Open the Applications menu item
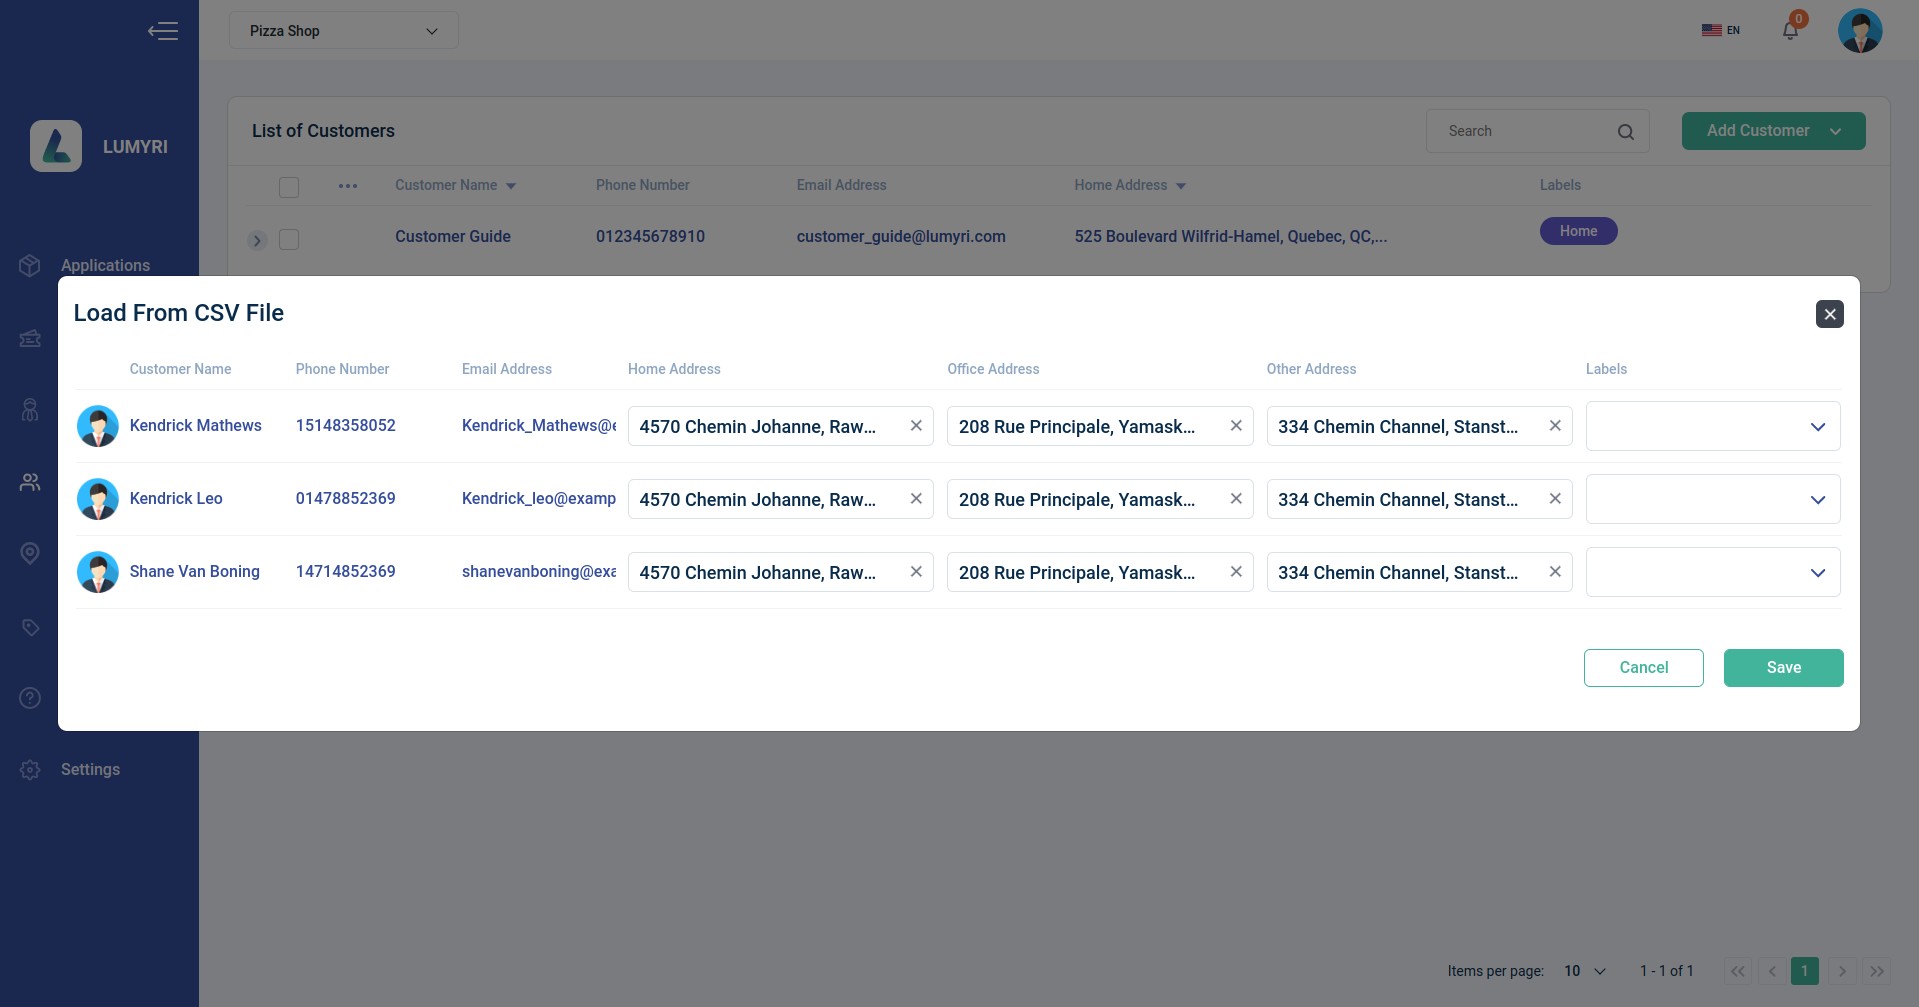This screenshot has width=1919, height=1007. pos(105,265)
